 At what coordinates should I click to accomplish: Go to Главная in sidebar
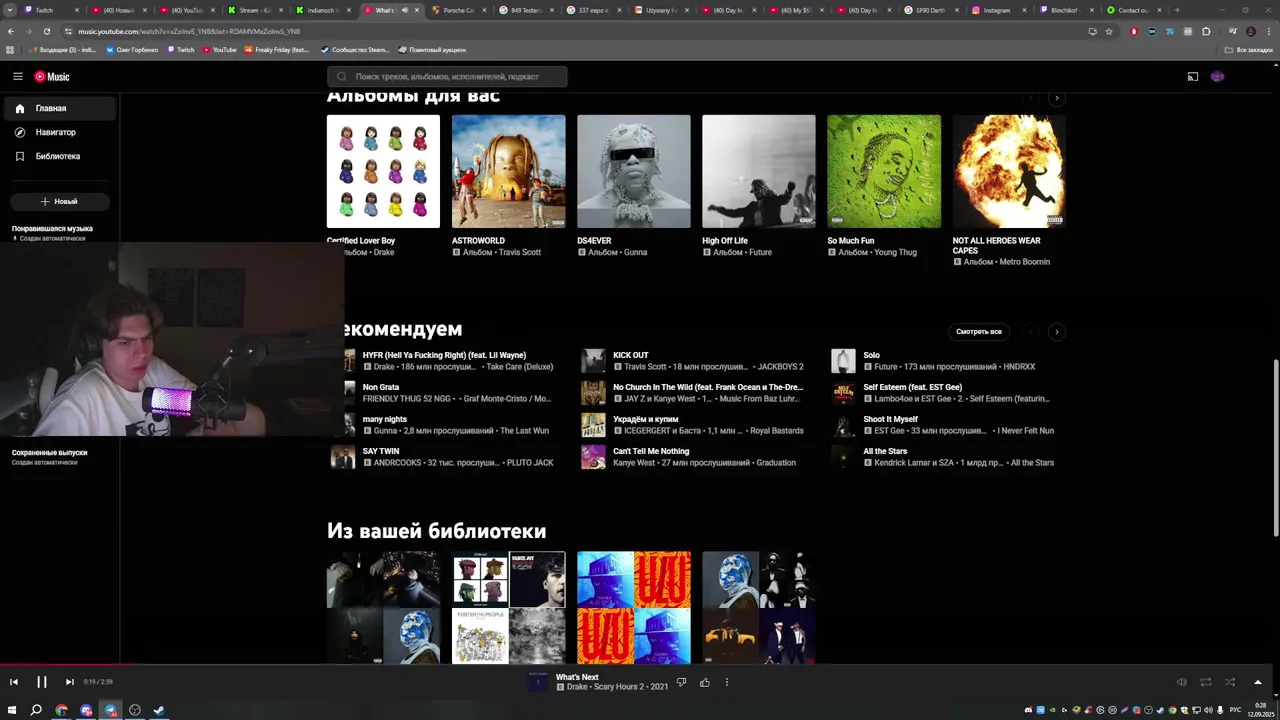59,108
